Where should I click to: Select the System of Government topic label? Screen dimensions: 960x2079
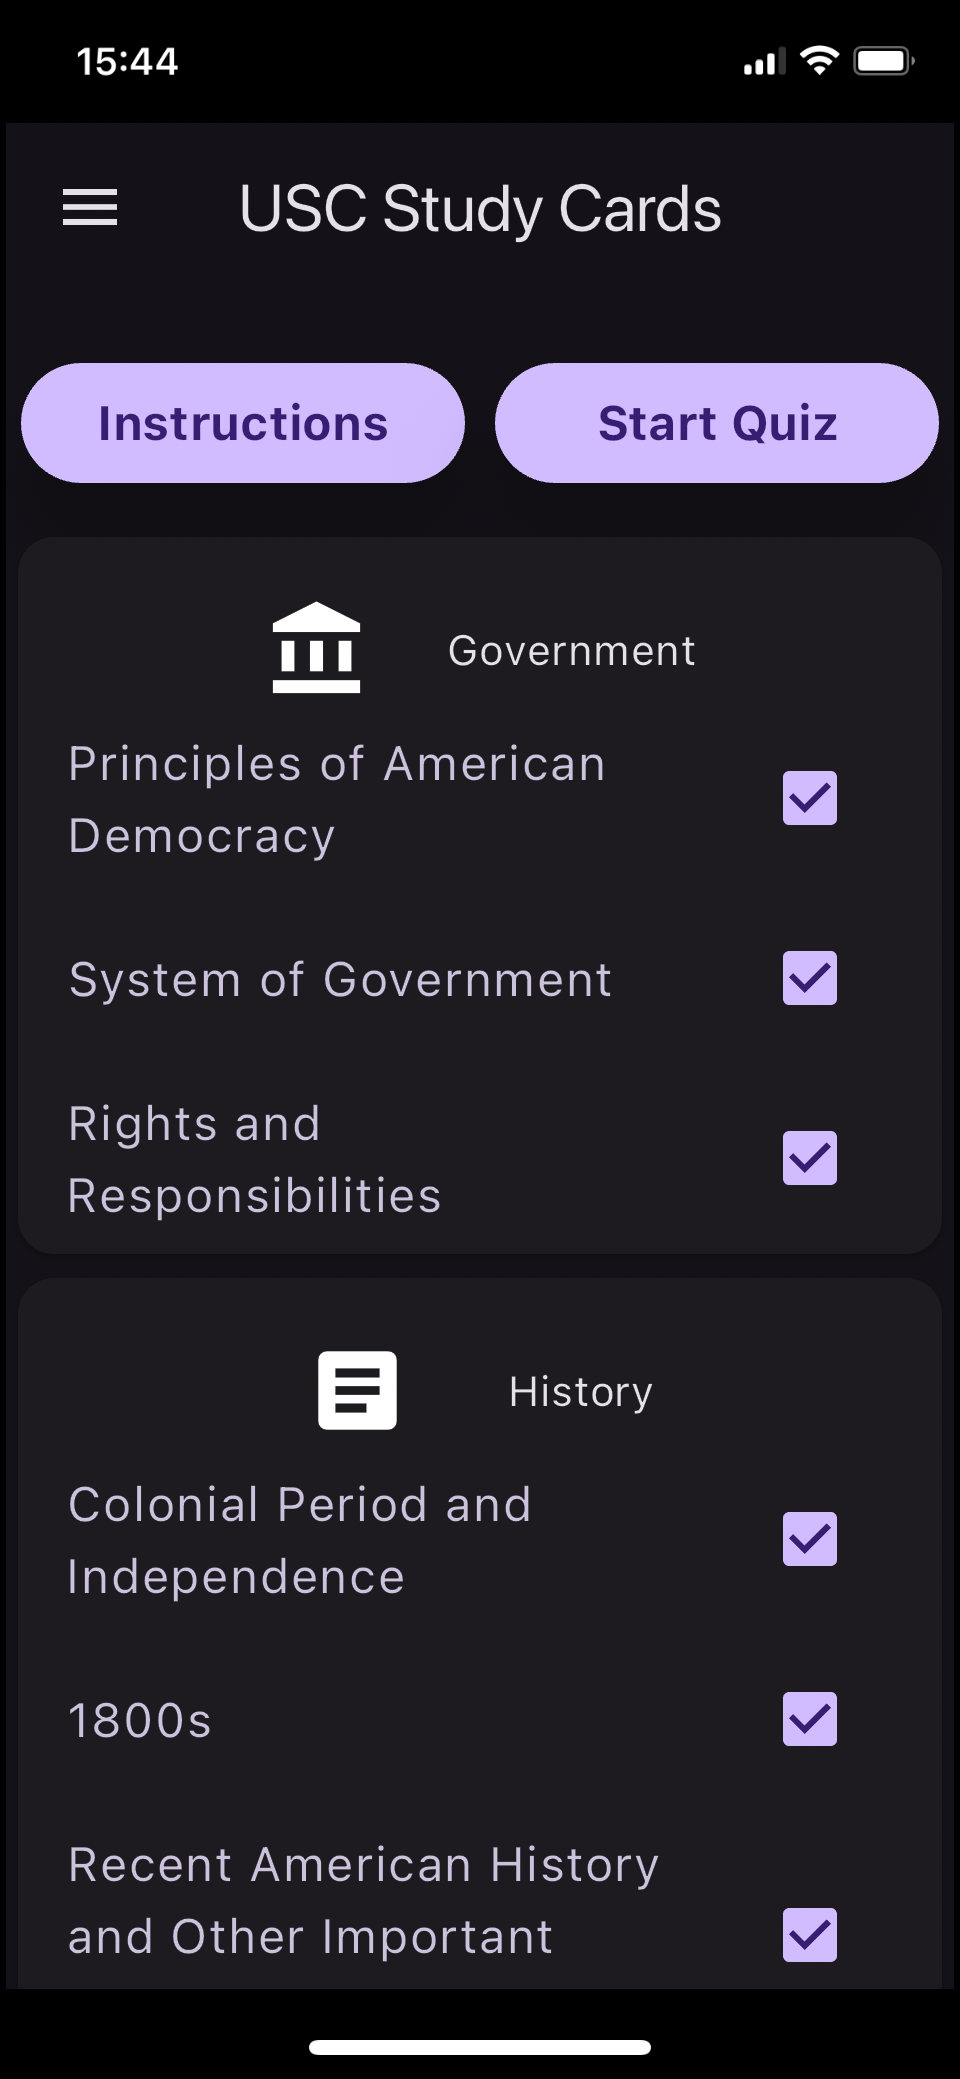coord(340,979)
